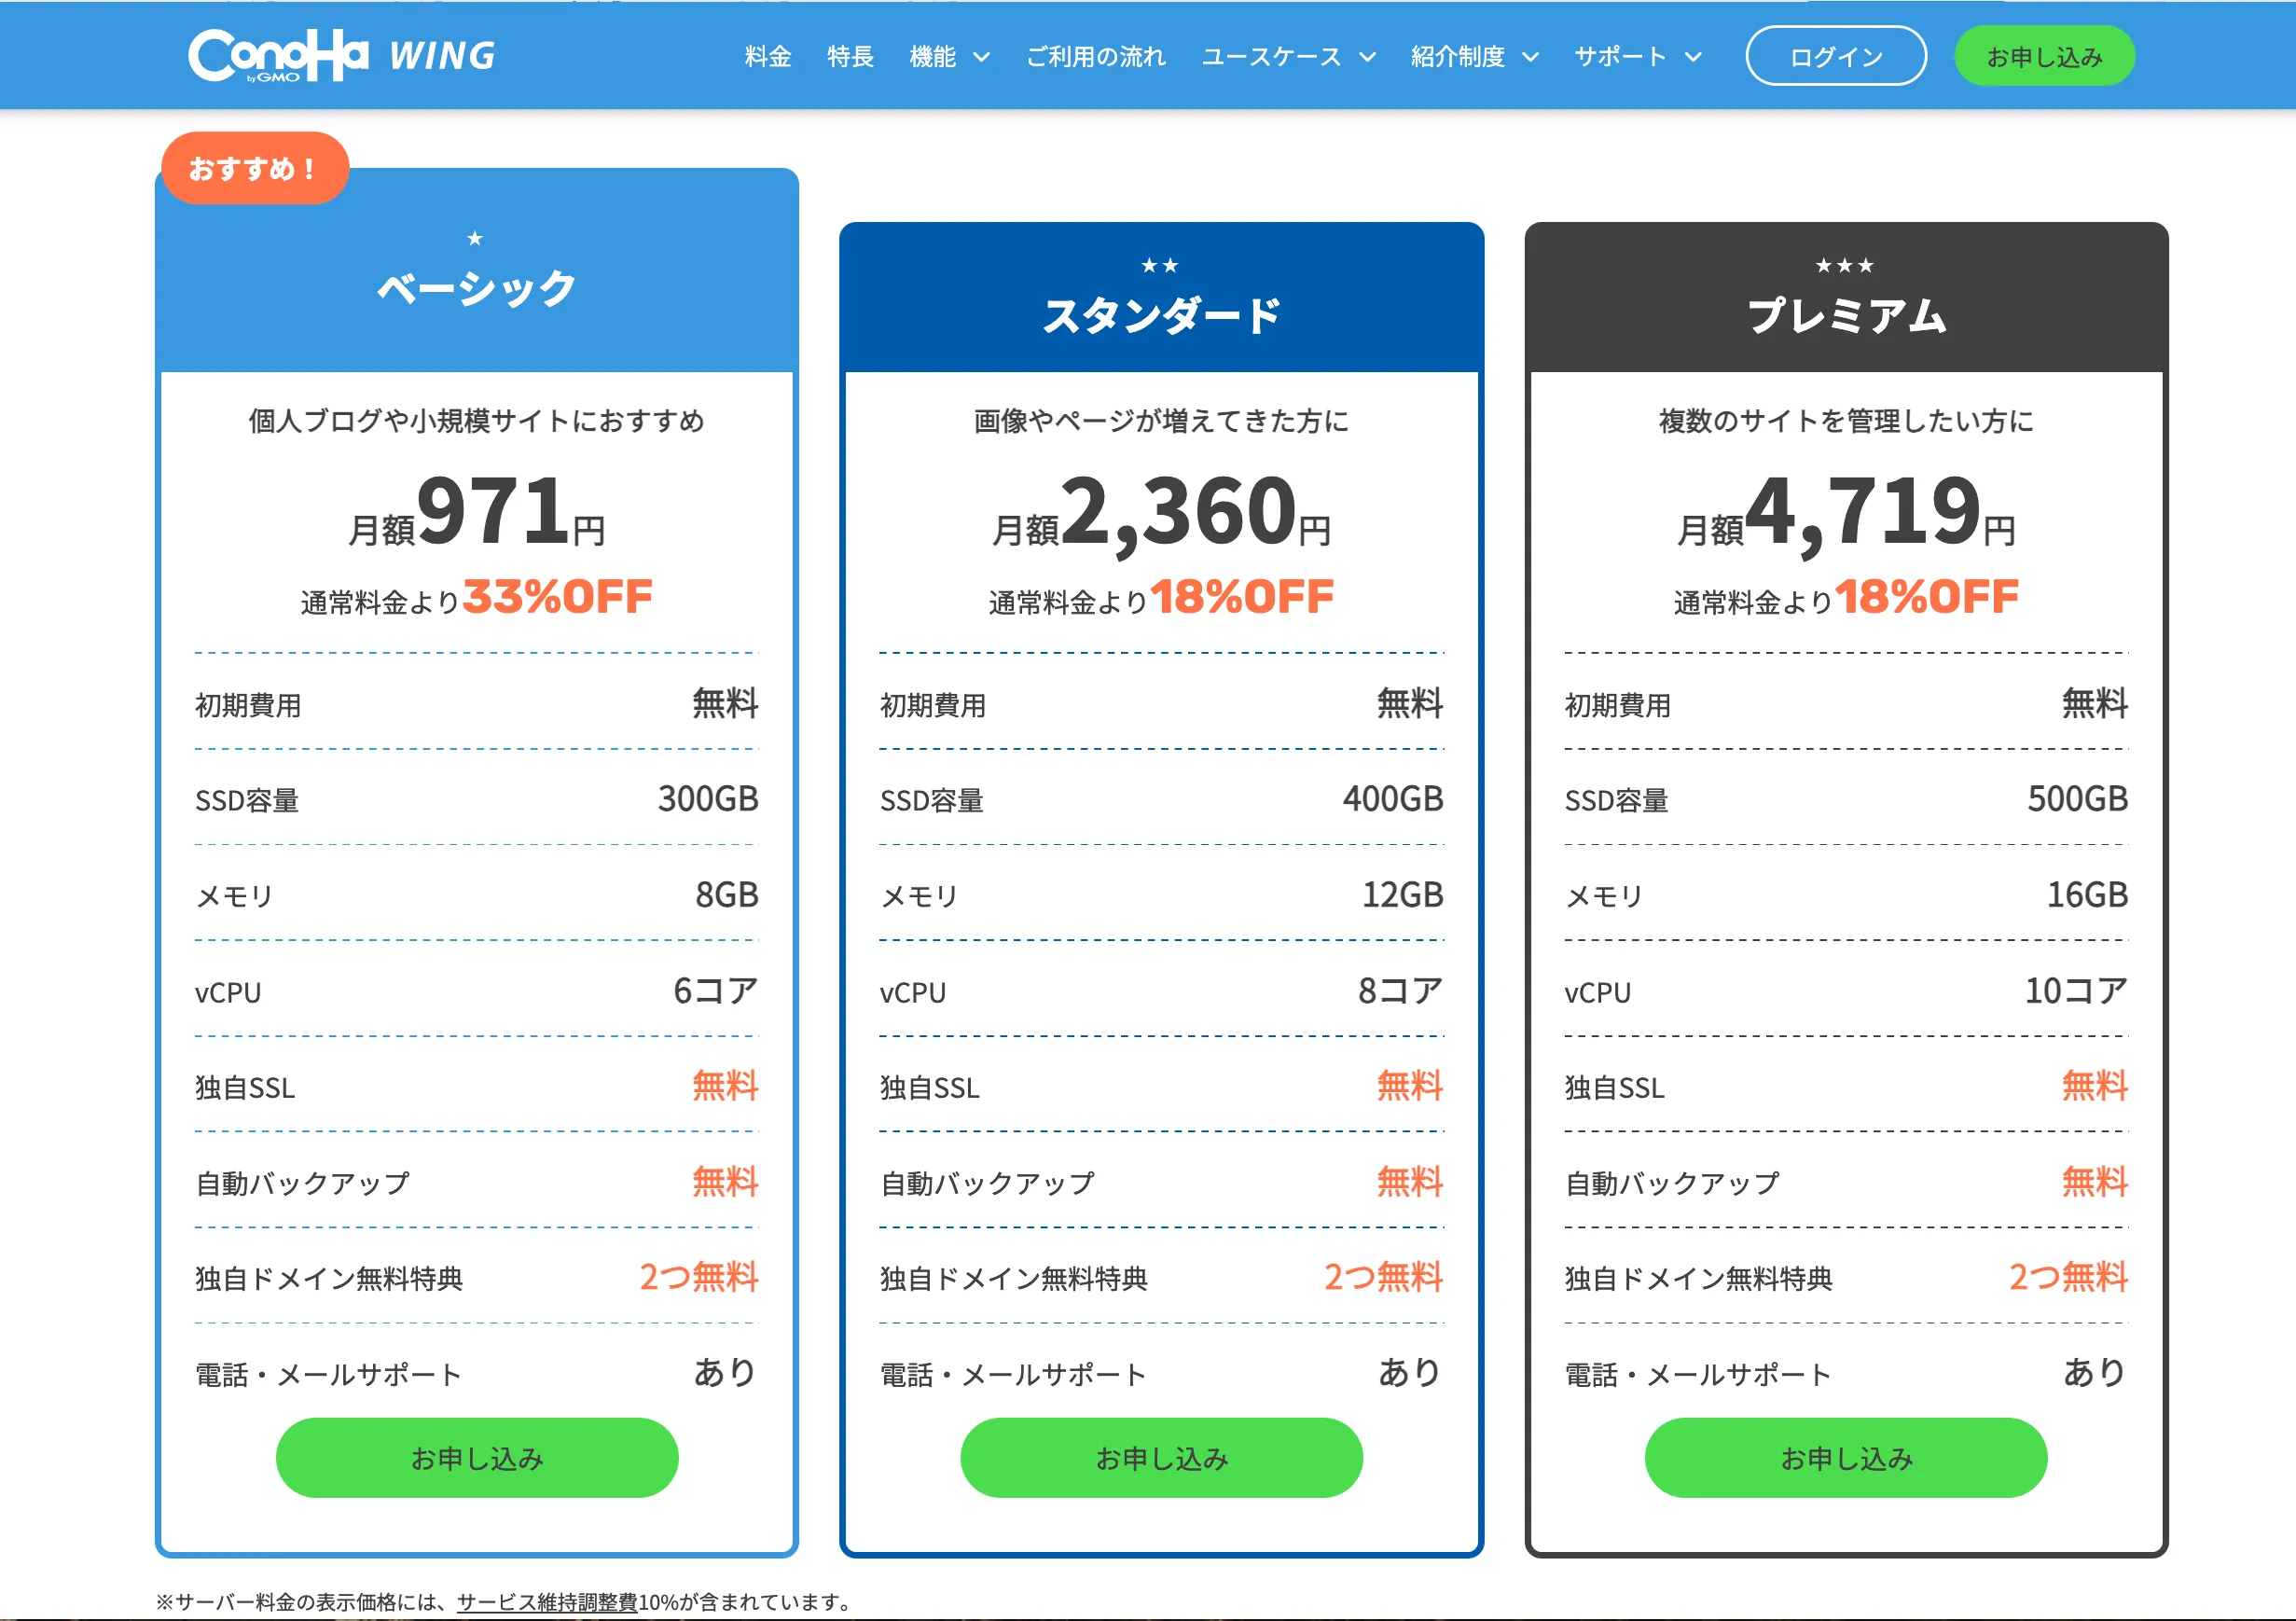This screenshot has width=2296, height=1621.
Task: Click the おすすめ！ badge
Action: [254, 168]
